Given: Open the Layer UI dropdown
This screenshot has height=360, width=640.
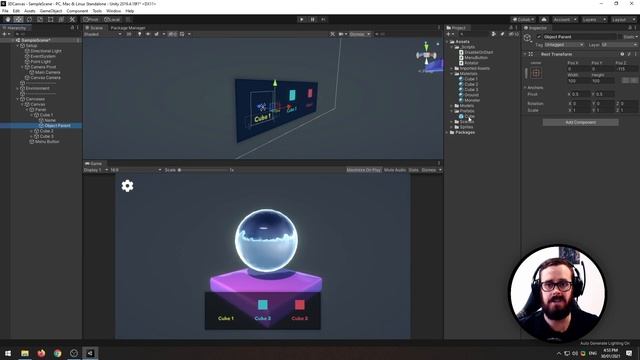Looking at the screenshot, I should click(619, 45).
